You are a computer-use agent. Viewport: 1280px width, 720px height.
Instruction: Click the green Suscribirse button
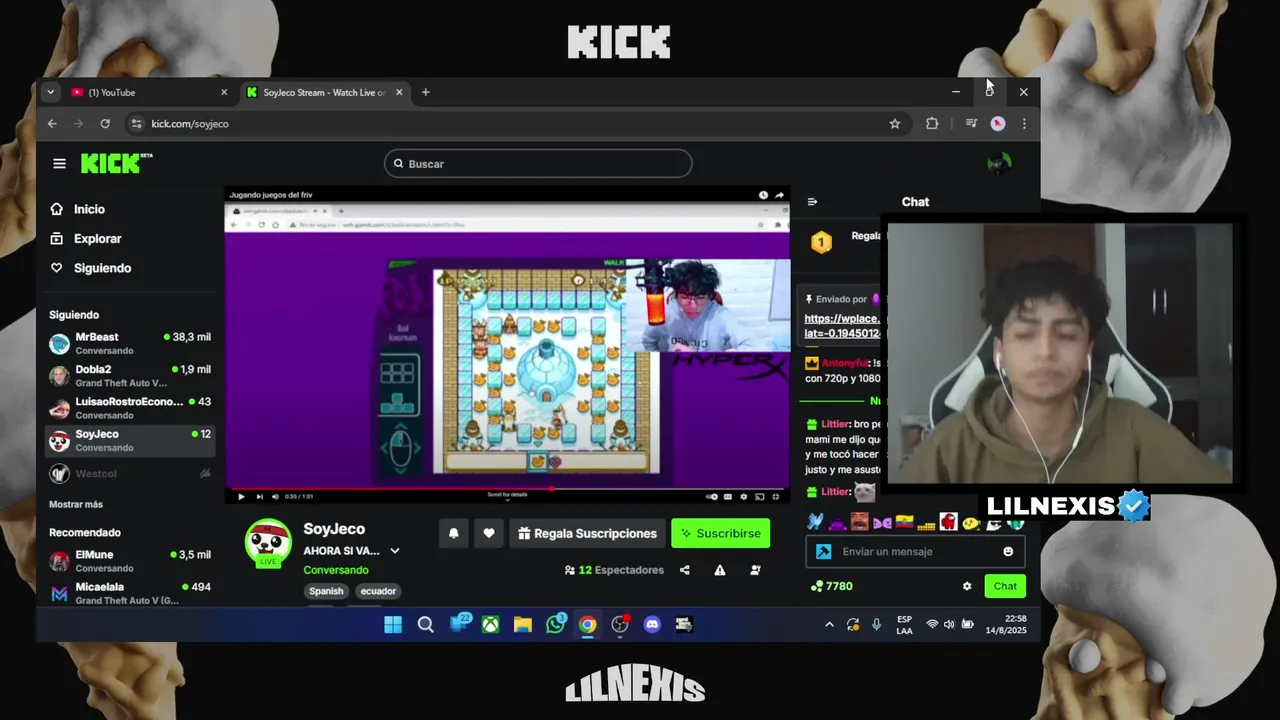point(720,533)
